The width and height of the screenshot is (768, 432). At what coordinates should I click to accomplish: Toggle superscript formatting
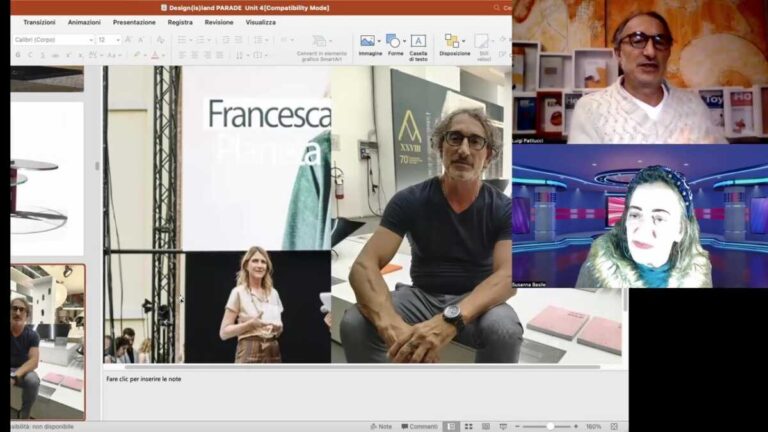coord(68,55)
